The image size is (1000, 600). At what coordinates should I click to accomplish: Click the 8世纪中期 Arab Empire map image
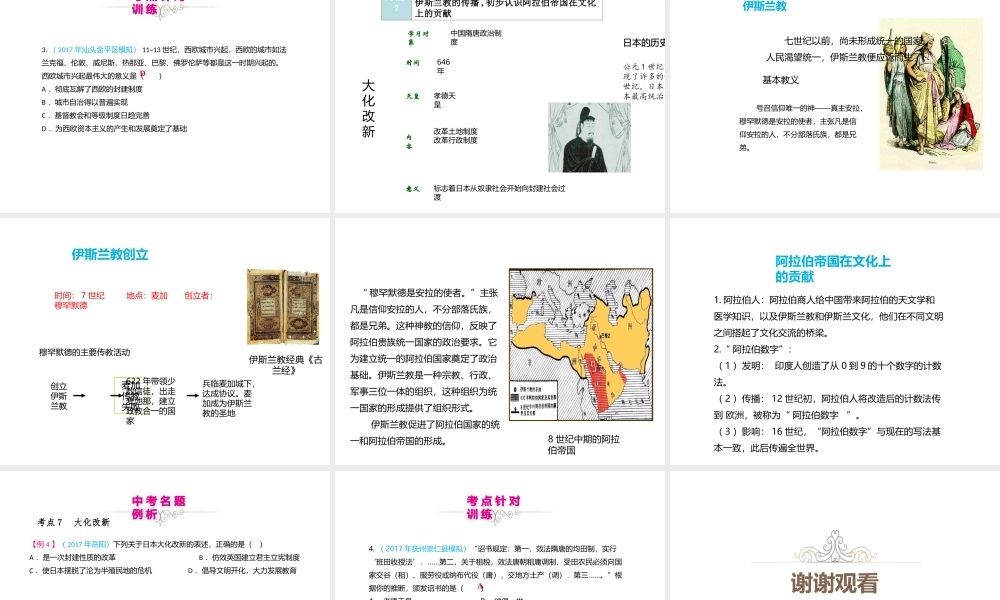click(581, 344)
